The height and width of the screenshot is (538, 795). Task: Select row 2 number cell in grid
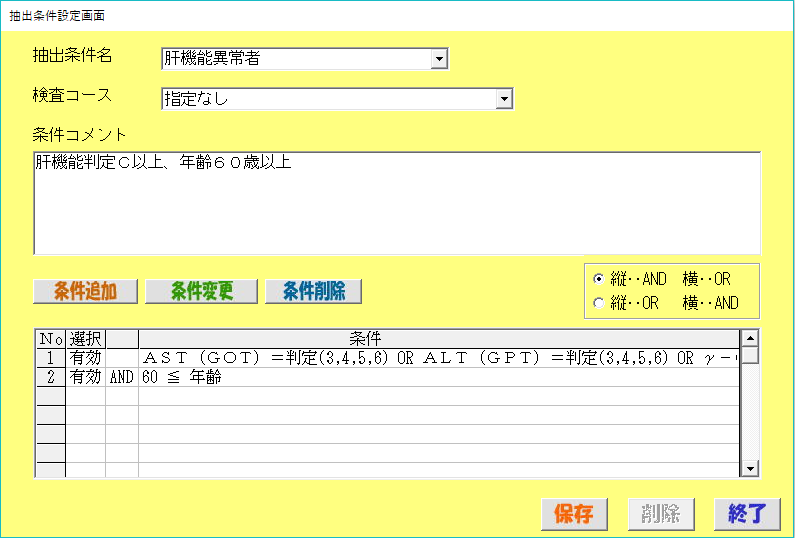coord(50,377)
